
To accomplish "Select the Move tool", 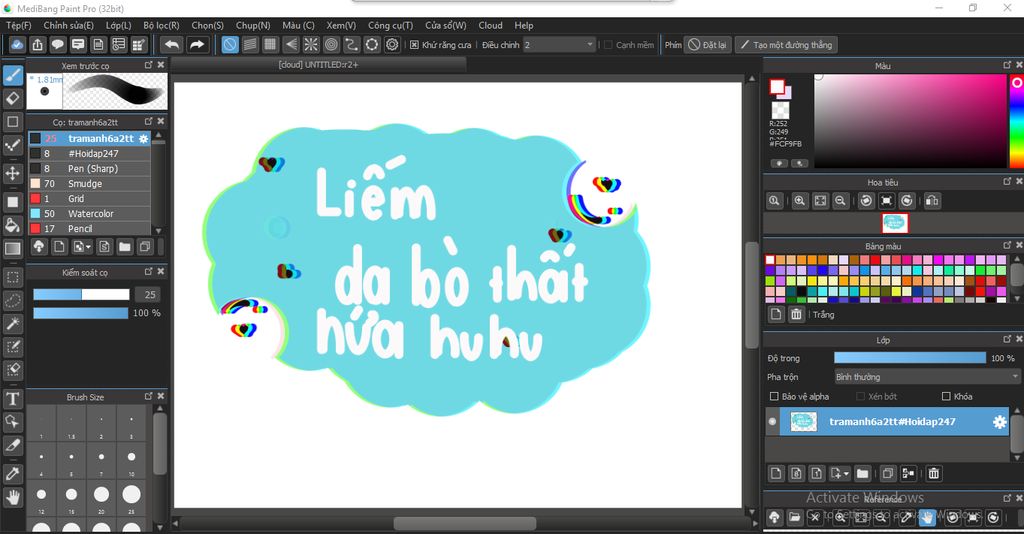I will (x=12, y=173).
